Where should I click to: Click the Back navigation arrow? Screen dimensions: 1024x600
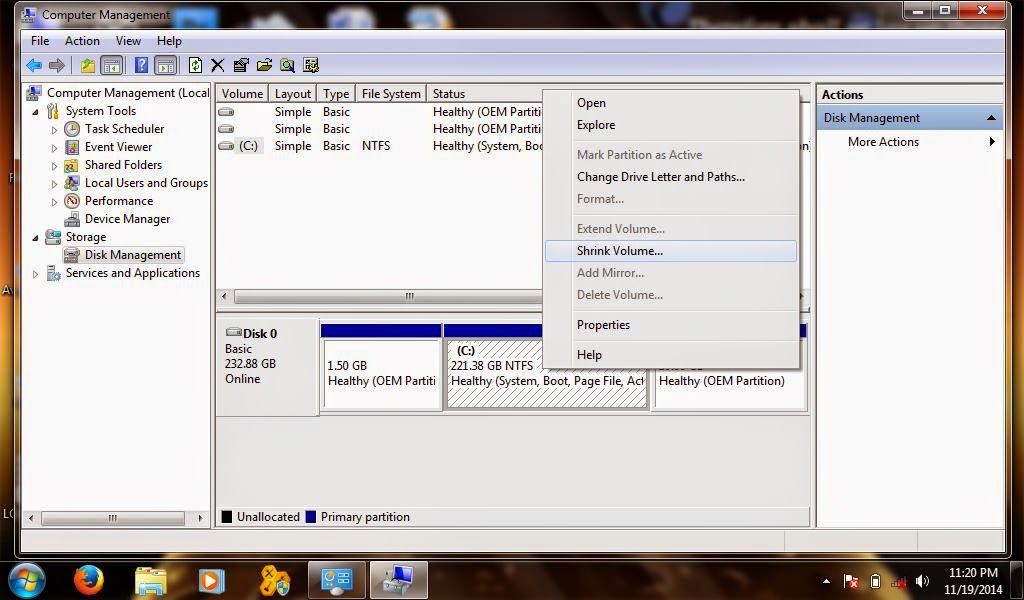pos(35,65)
